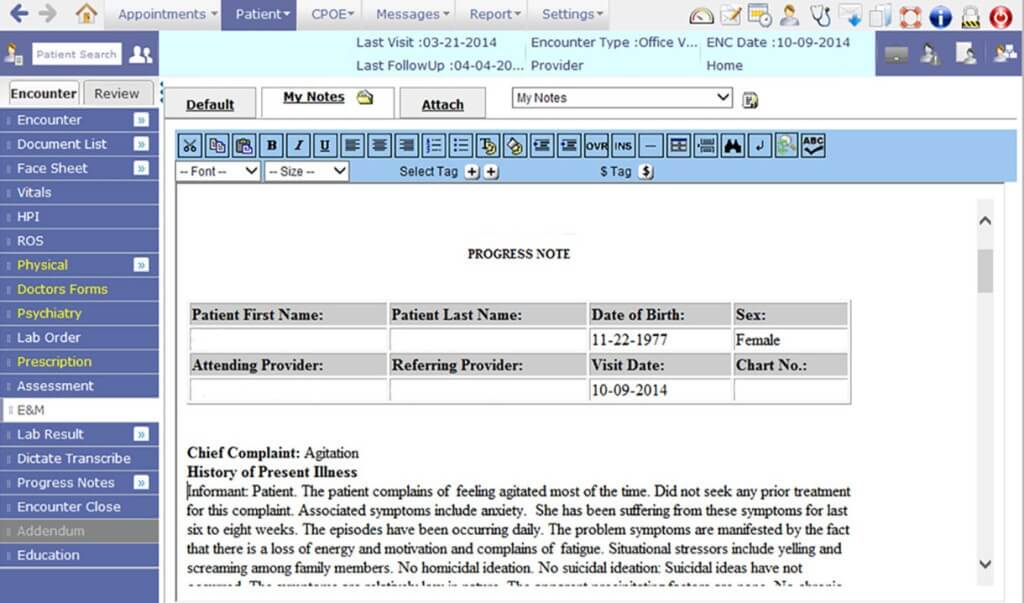Click the cut scissors icon
Viewport: 1024px width, 603px height.
pyautogui.click(x=190, y=145)
